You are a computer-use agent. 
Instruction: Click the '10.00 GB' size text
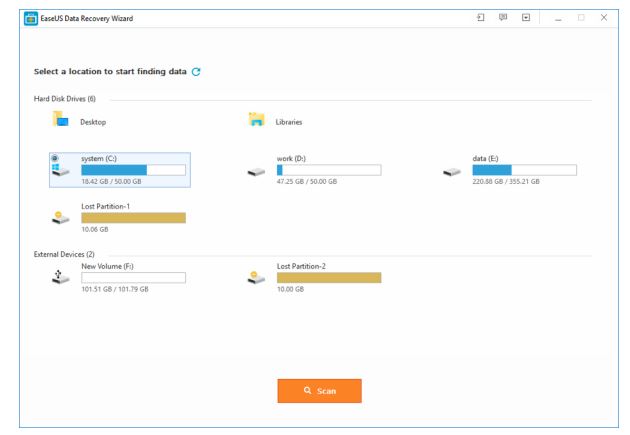[x=290, y=289]
